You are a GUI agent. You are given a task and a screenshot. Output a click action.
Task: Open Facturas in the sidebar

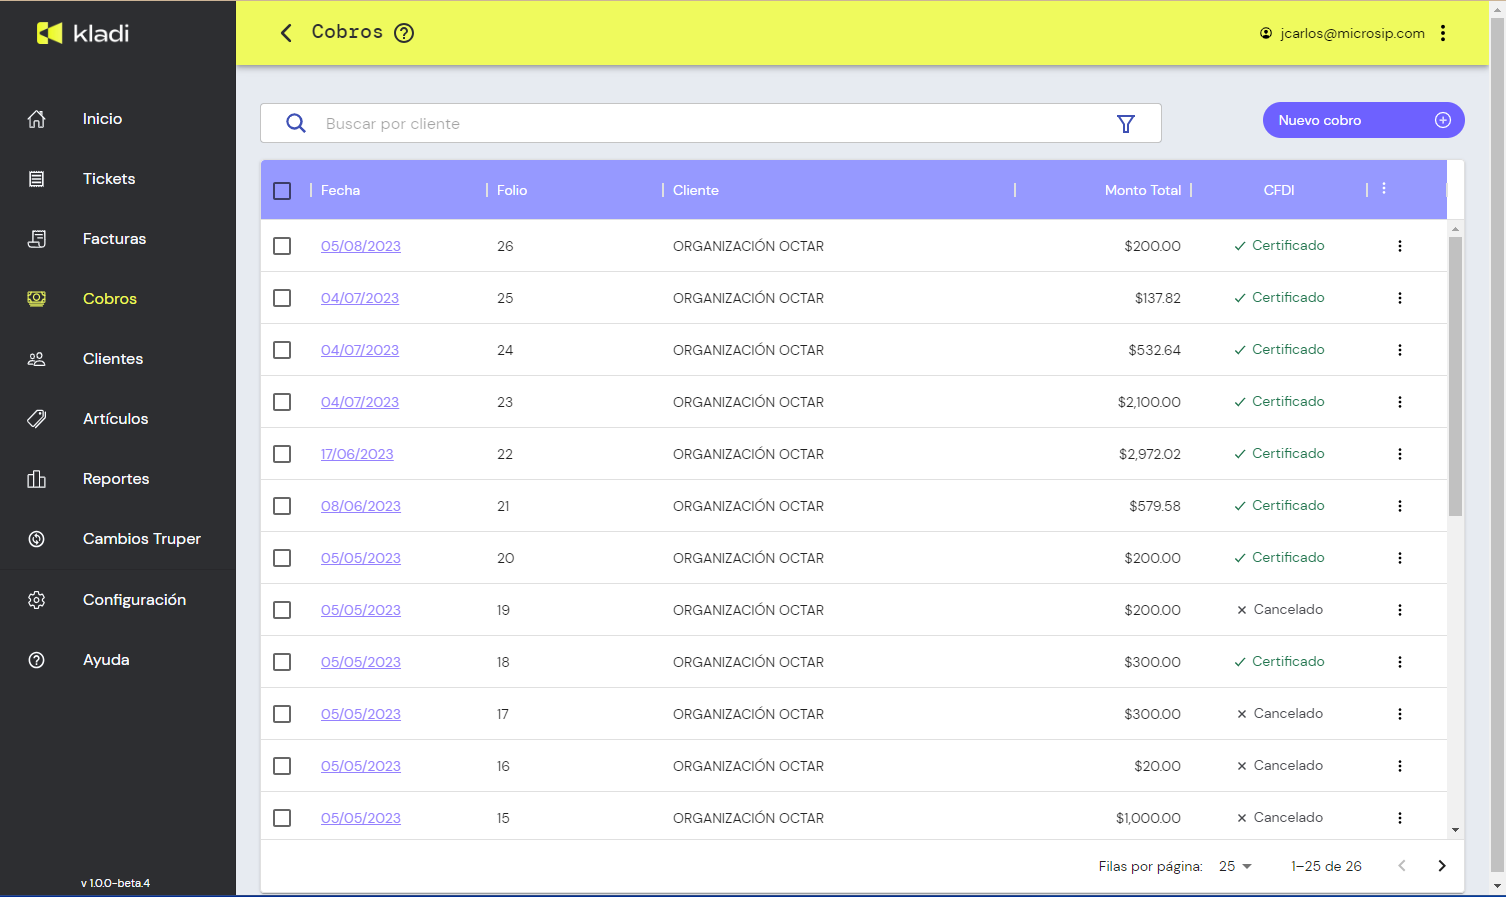click(x=114, y=239)
